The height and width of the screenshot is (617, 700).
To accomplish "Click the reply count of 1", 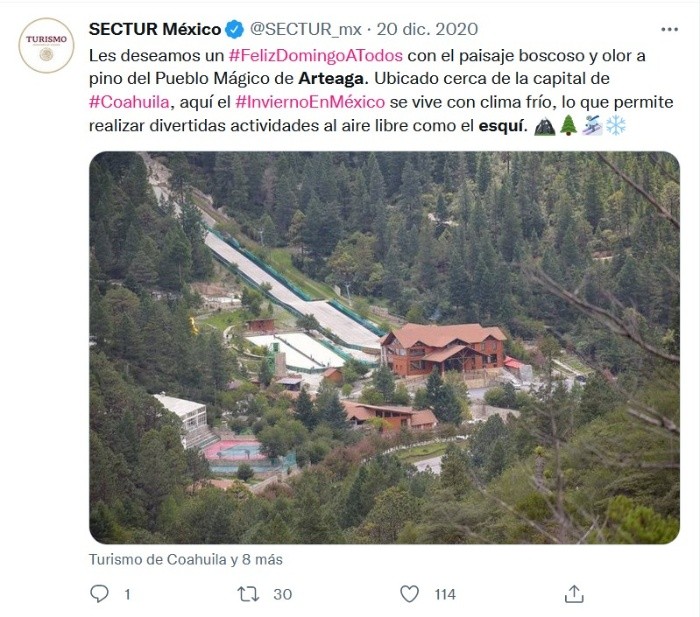I will 127,594.
